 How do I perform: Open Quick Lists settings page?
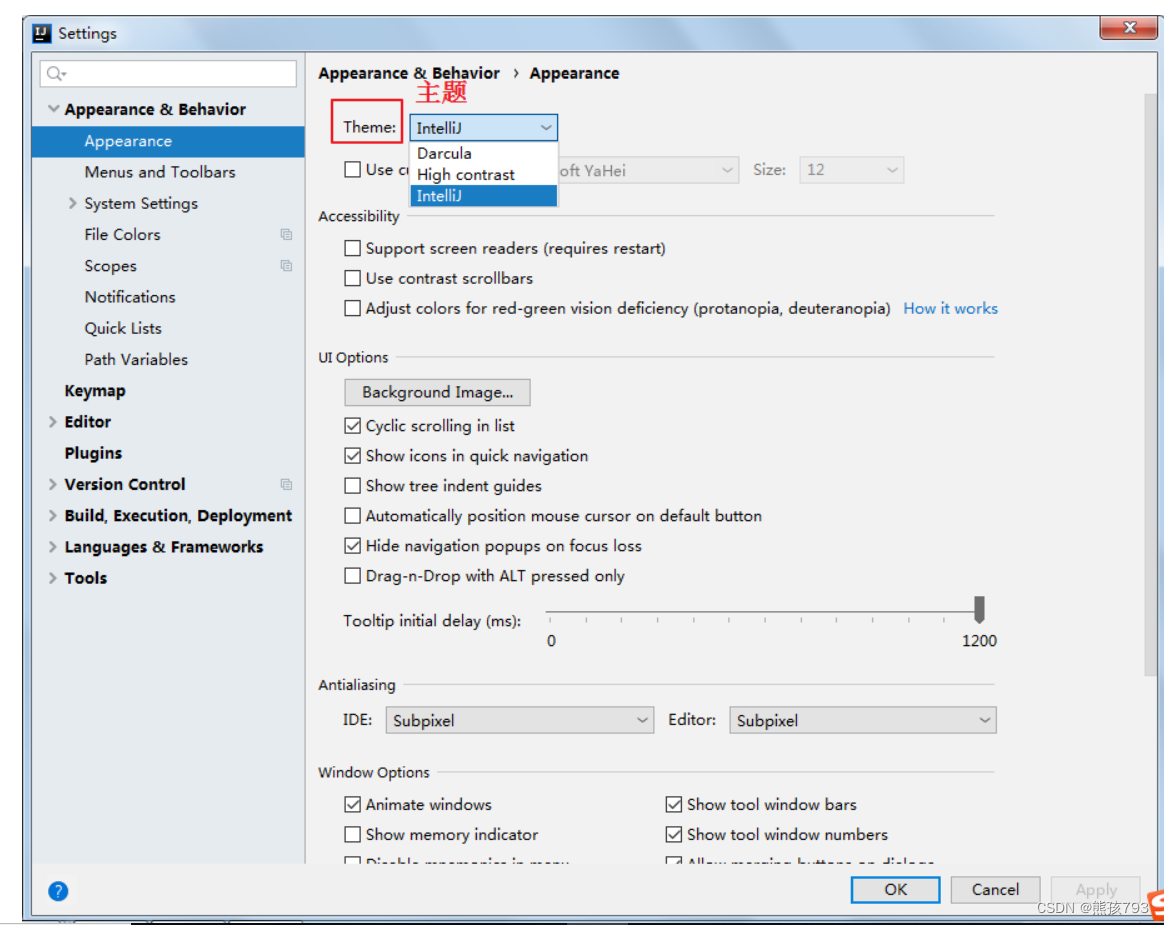coord(123,328)
